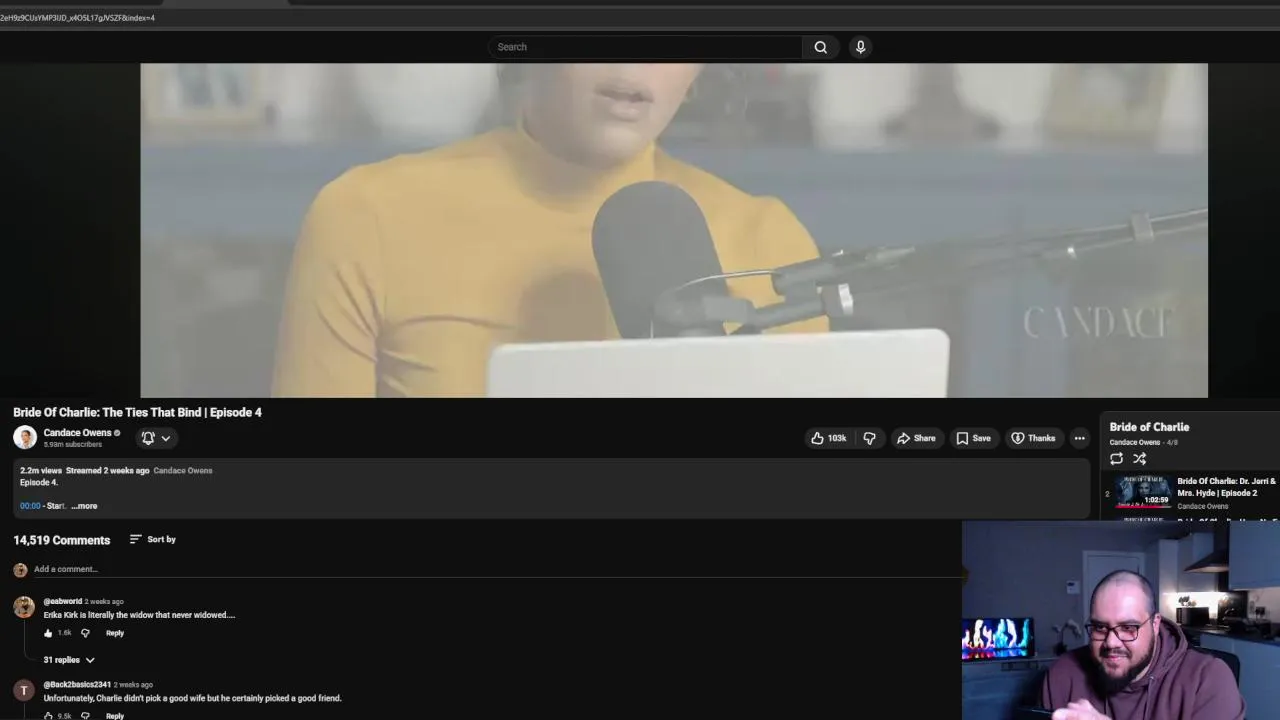Reply to @eabworld's comment
Image resolution: width=1280 pixels, height=720 pixels.
pyautogui.click(x=115, y=633)
